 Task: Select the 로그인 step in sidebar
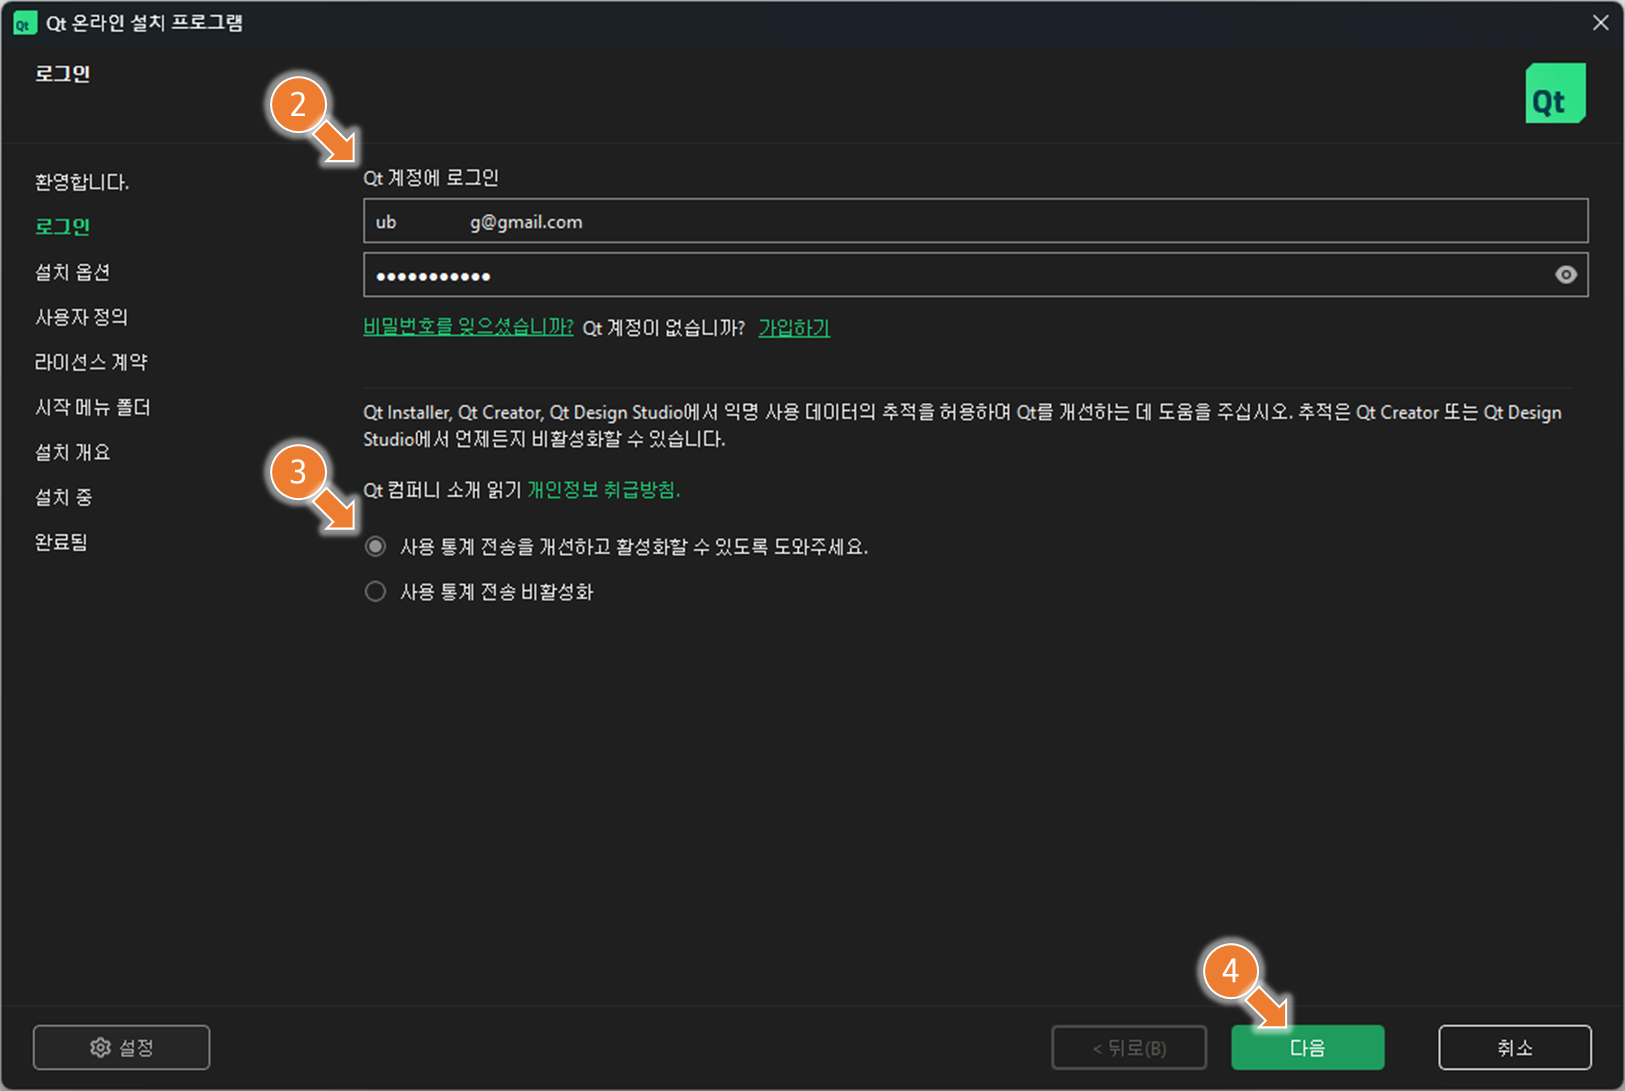tap(63, 227)
